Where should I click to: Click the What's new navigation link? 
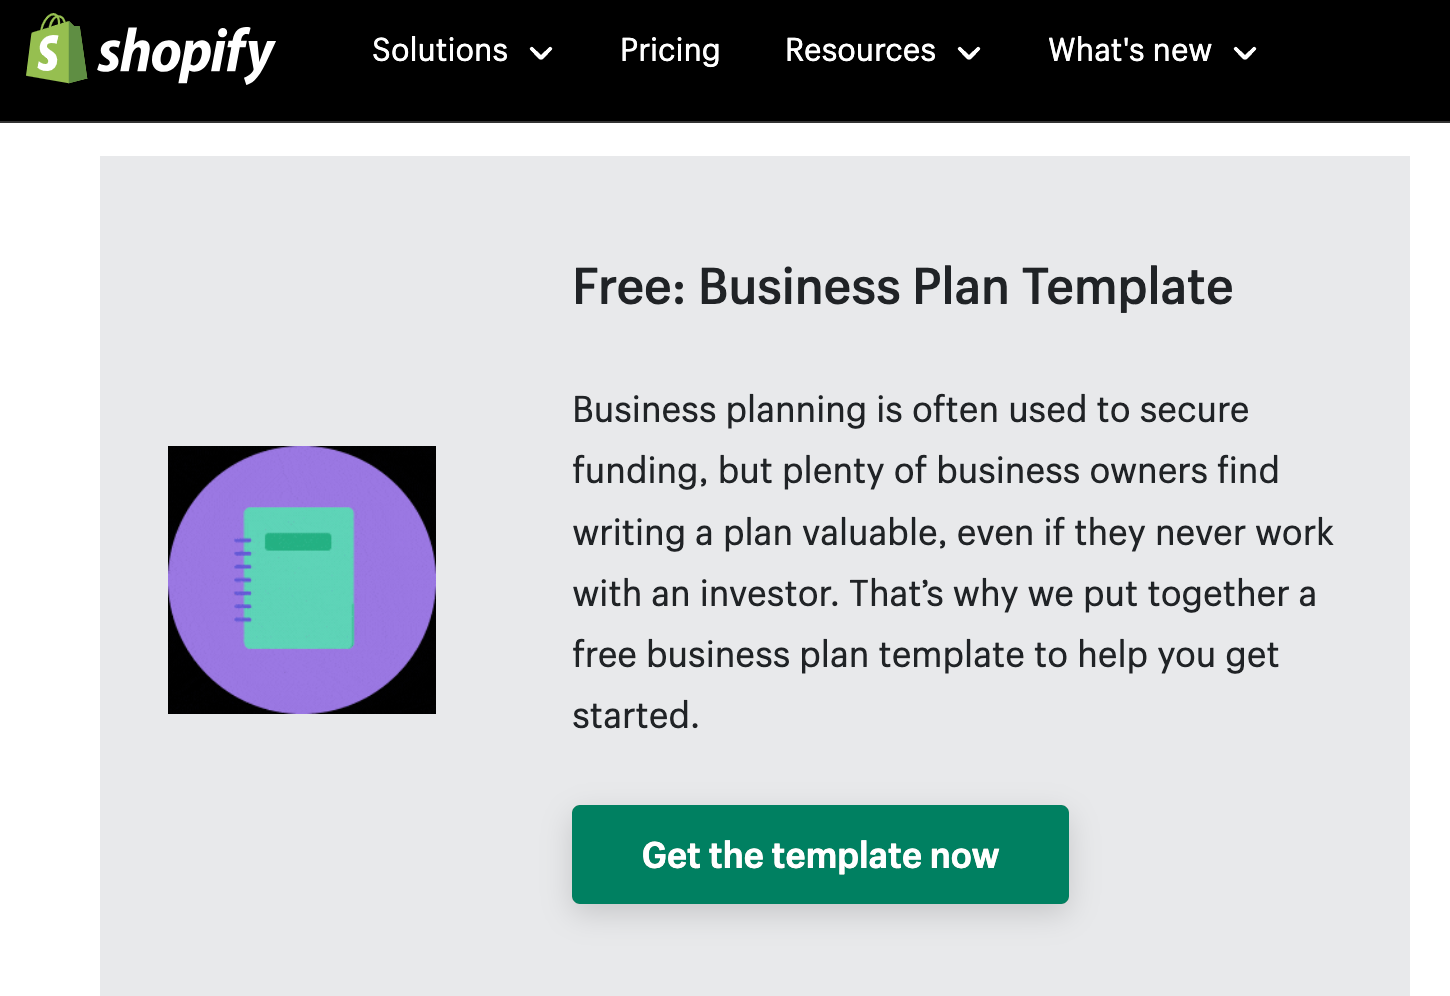(x=1129, y=51)
